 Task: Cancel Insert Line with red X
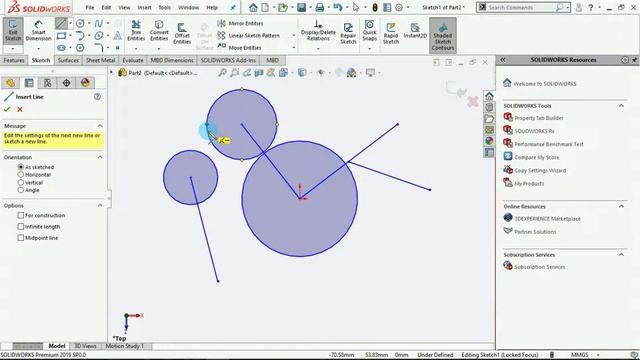point(20,109)
